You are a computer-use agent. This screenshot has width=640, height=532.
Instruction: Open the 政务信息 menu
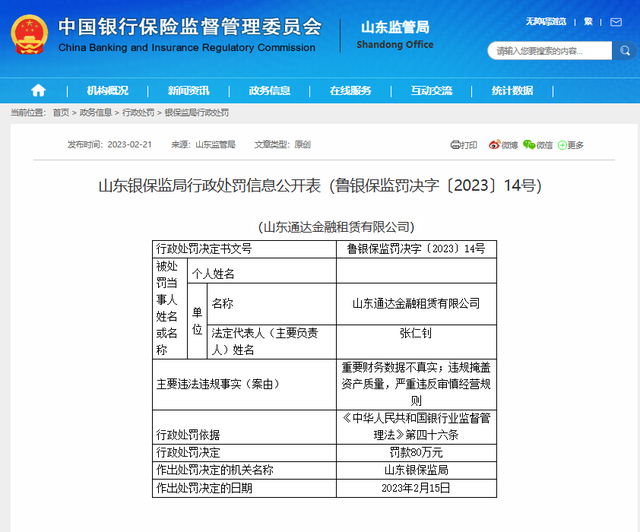pyautogui.click(x=269, y=90)
